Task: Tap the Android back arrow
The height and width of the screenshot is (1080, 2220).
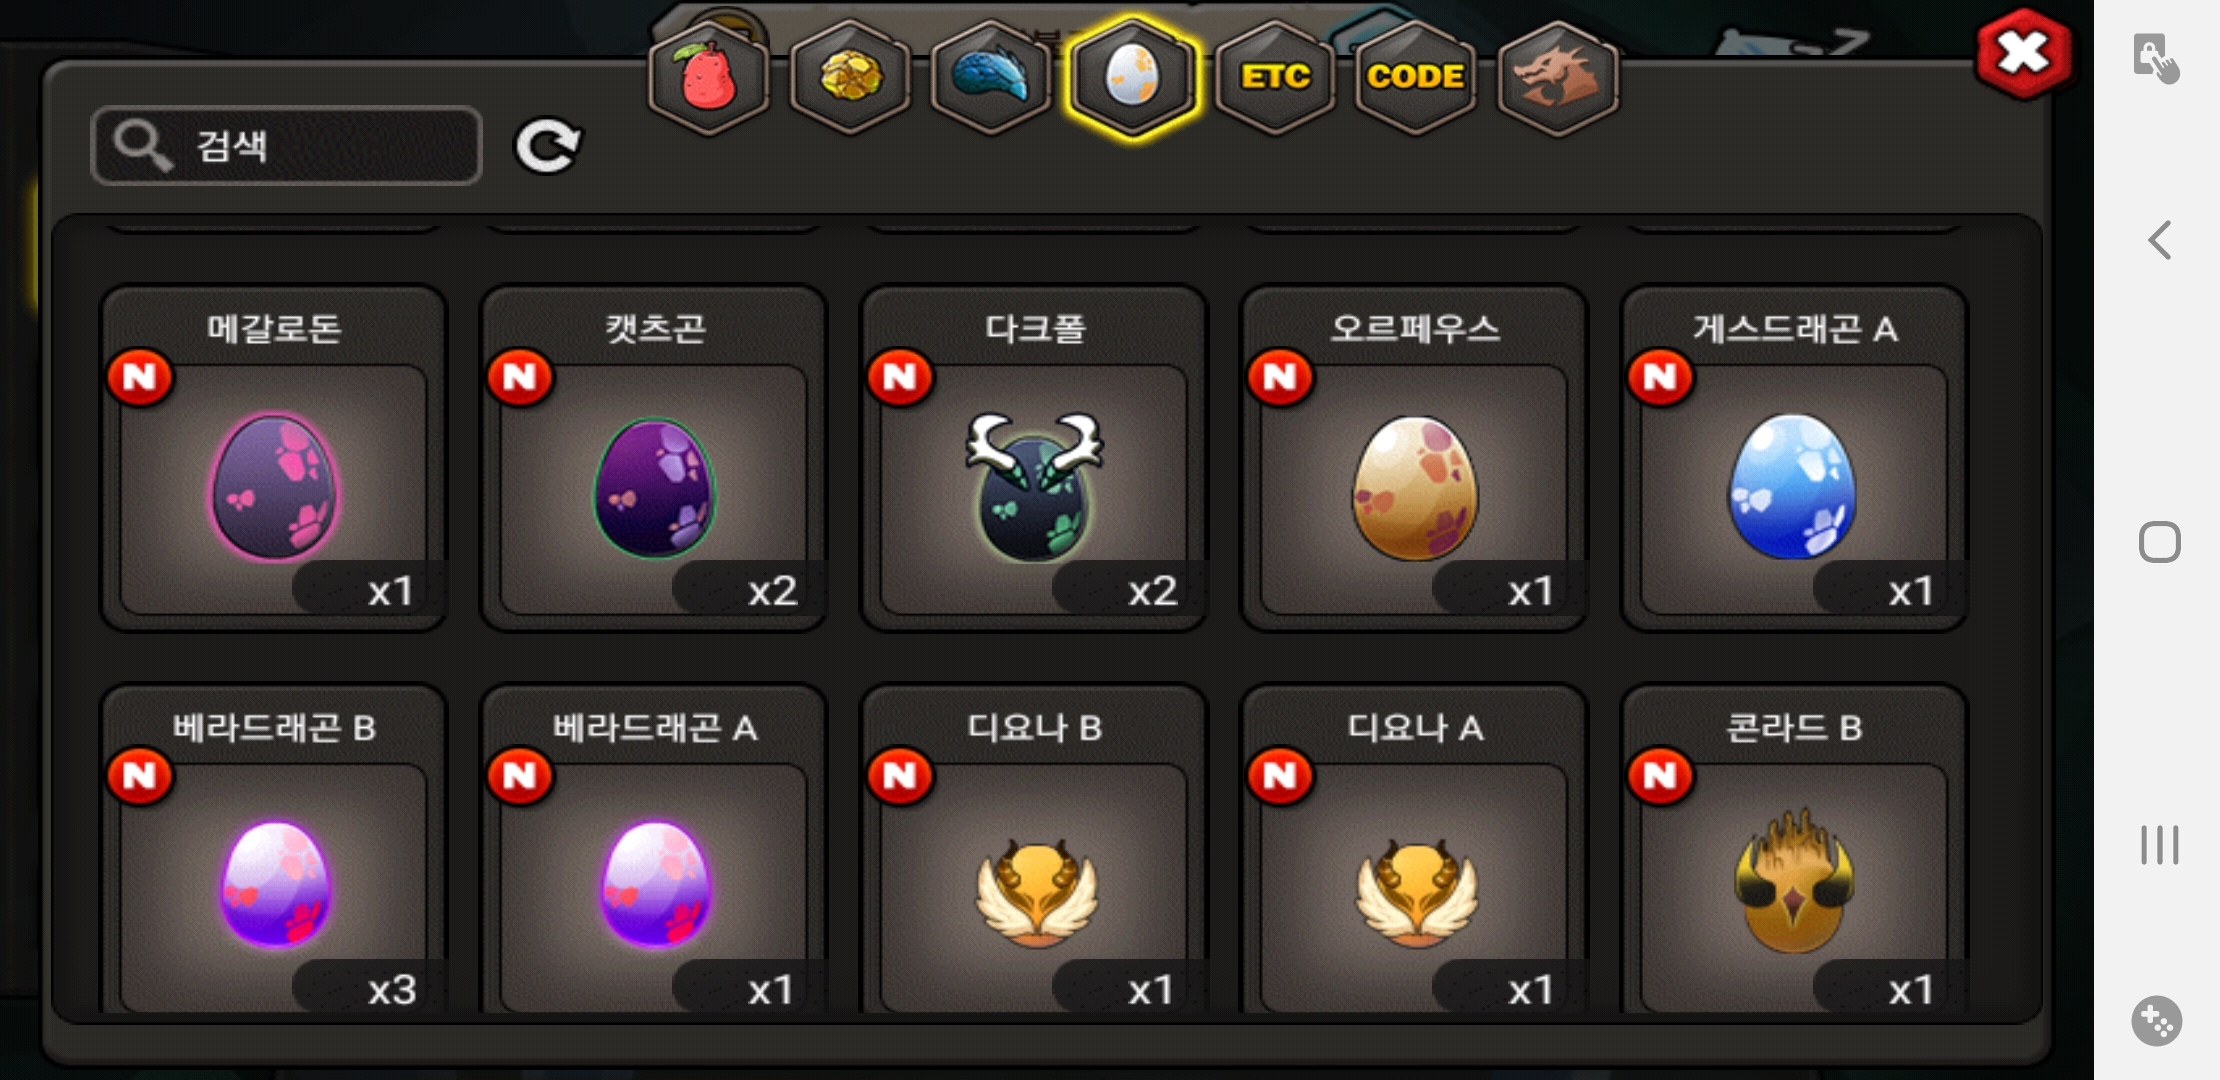Action: (x=2160, y=240)
